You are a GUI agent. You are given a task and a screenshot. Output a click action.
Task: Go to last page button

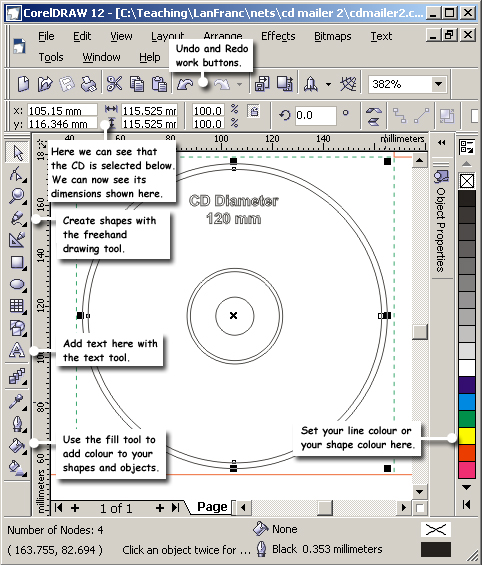click(175, 508)
